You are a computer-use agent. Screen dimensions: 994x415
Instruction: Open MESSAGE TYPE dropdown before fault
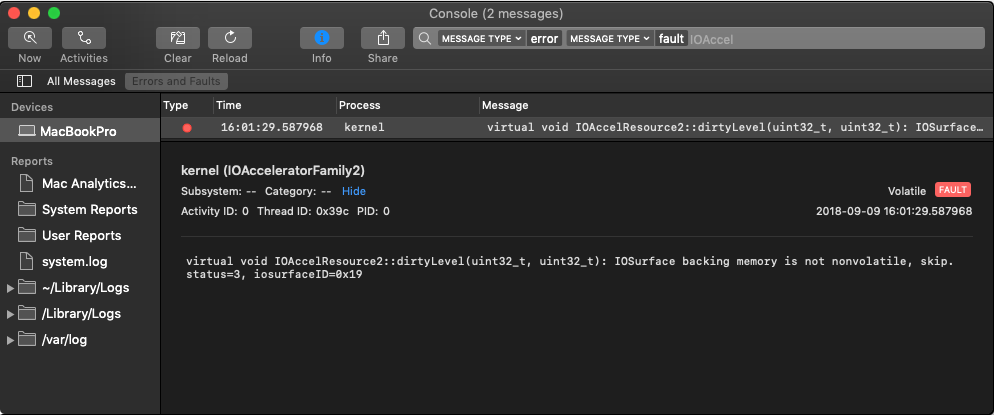point(609,39)
